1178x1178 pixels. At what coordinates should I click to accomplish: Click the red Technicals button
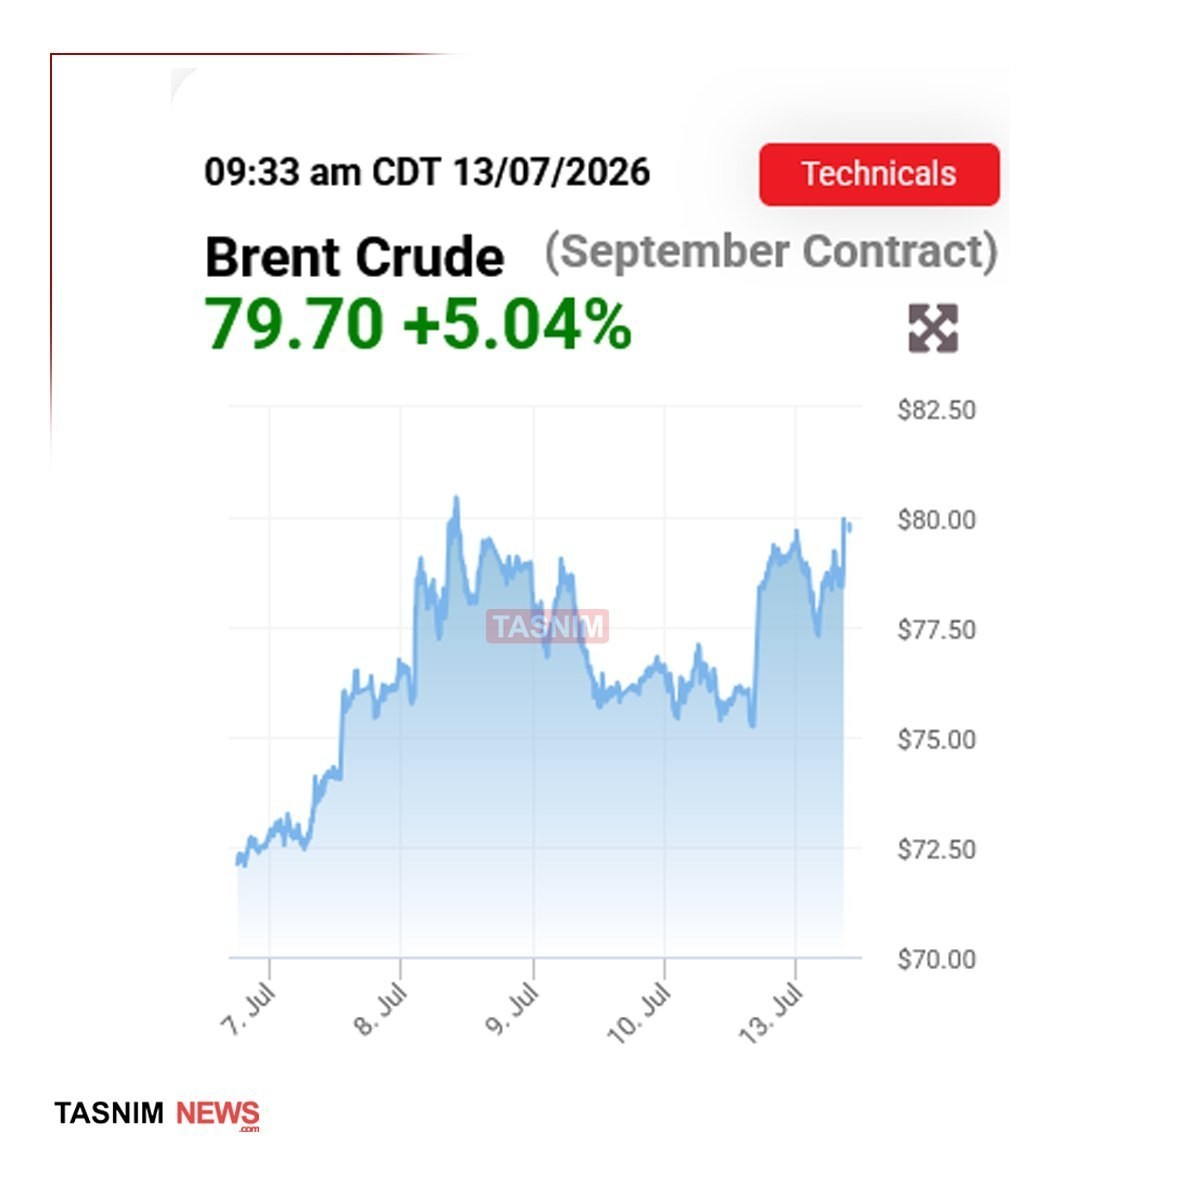[x=879, y=174]
